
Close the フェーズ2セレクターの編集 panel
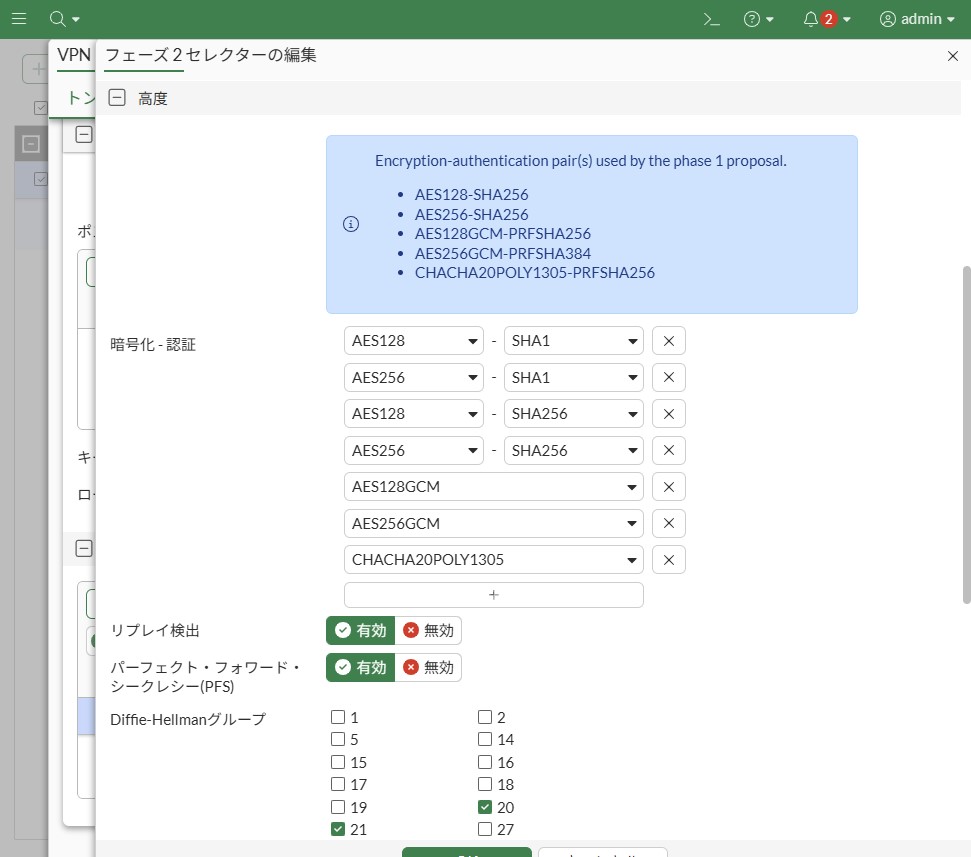(952, 56)
